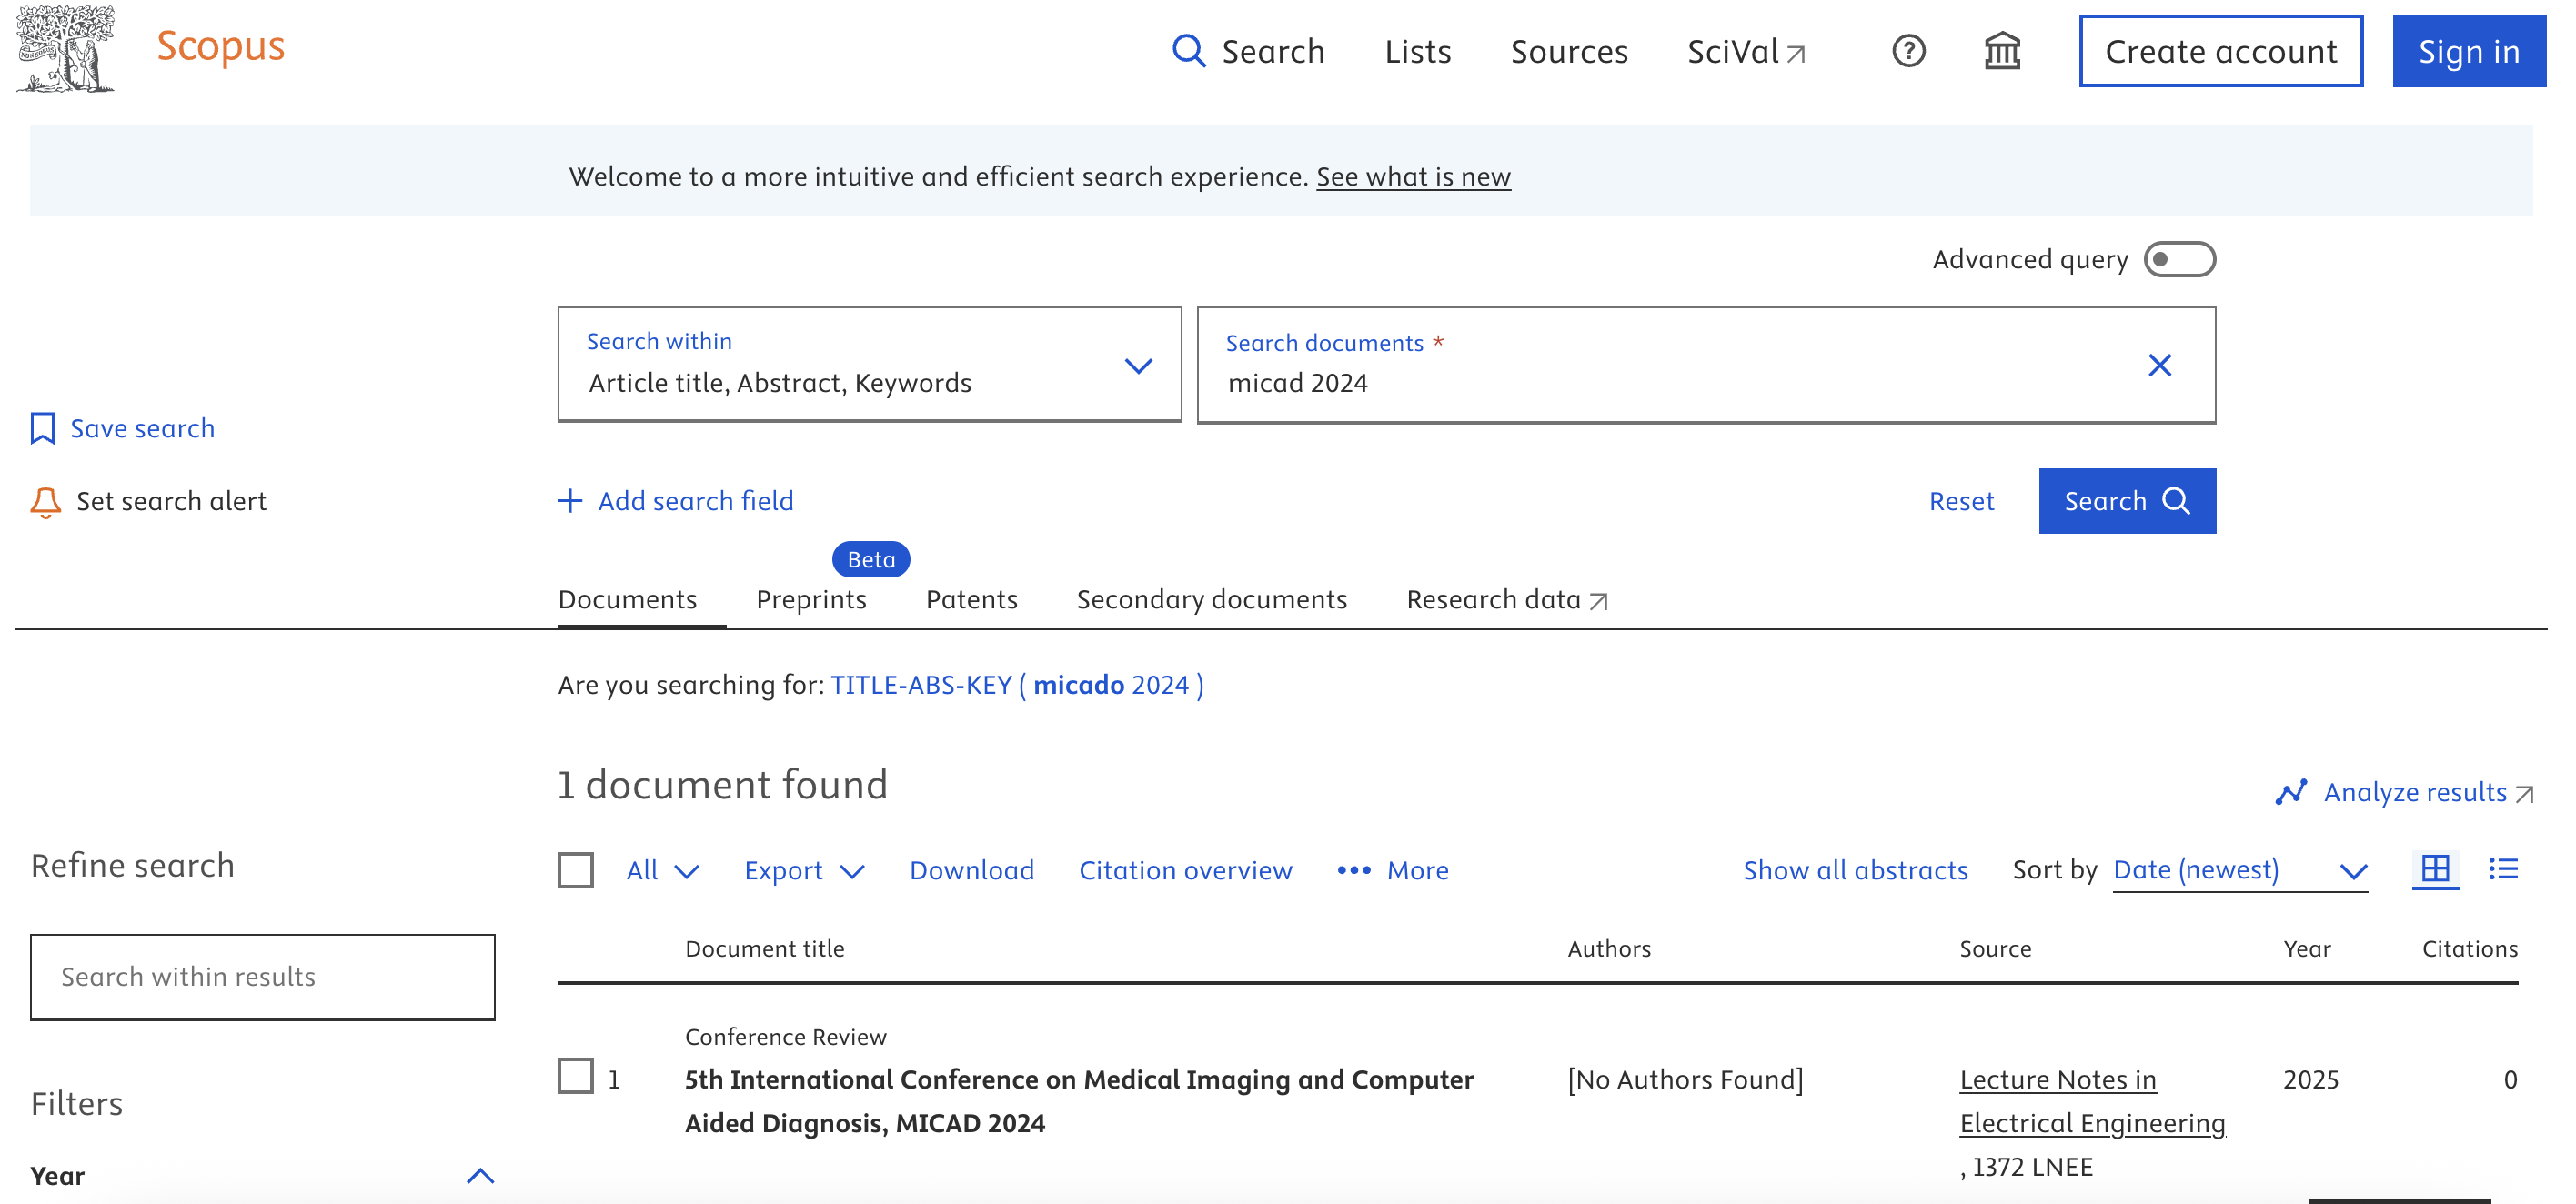Expand the Search within dropdown
This screenshot has width=2576, height=1204.
coord(869,364)
